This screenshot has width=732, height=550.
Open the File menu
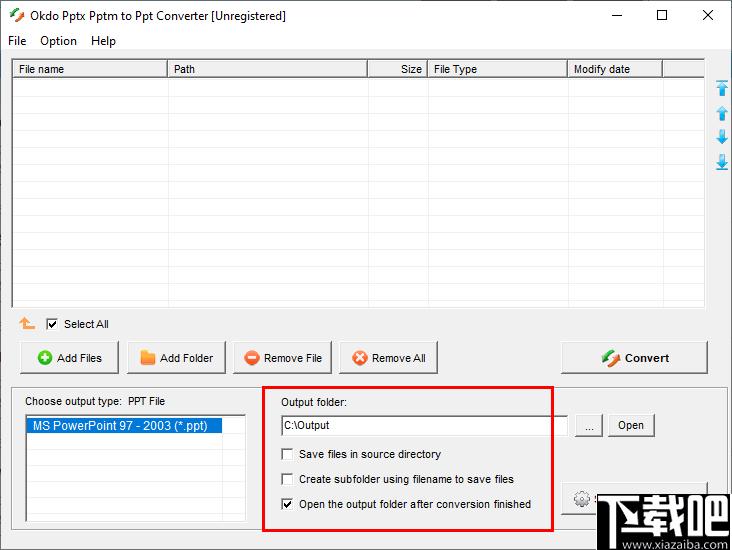click(x=17, y=41)
